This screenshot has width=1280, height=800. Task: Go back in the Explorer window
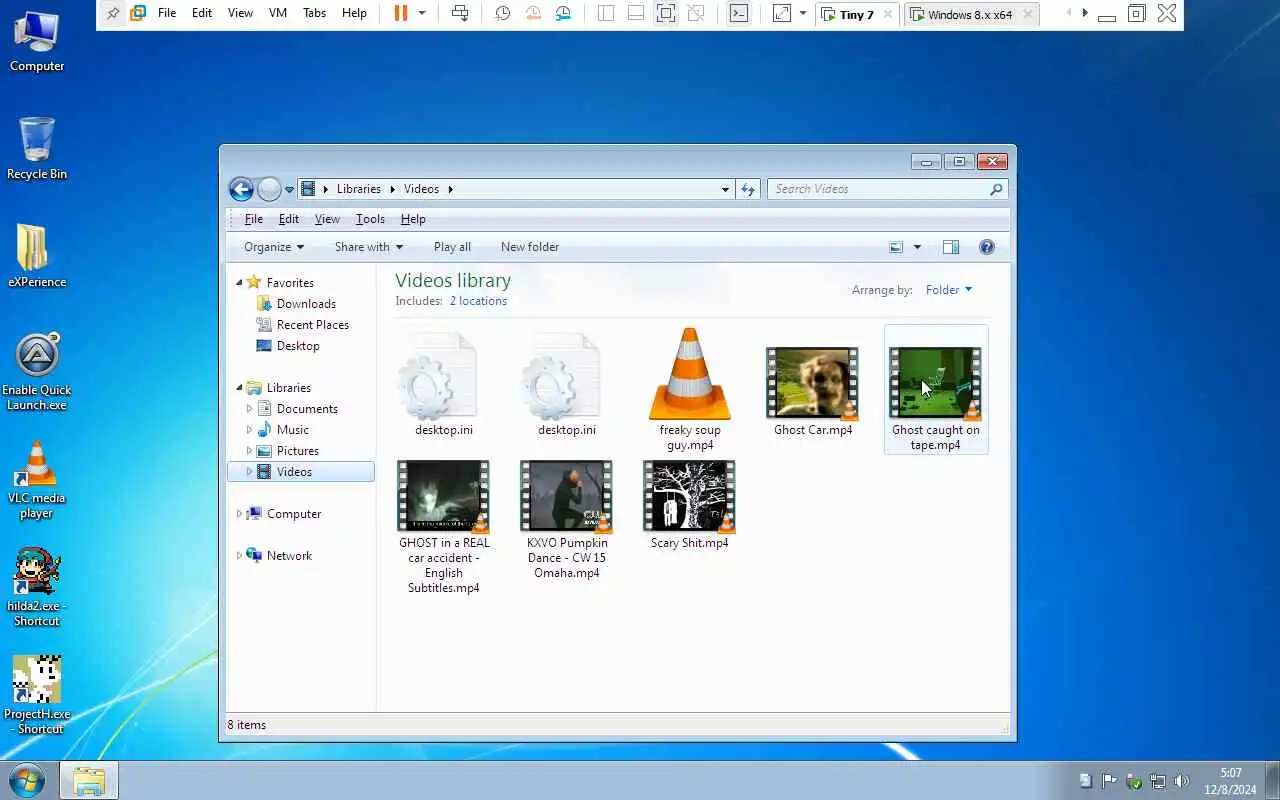tap(241, 189)
